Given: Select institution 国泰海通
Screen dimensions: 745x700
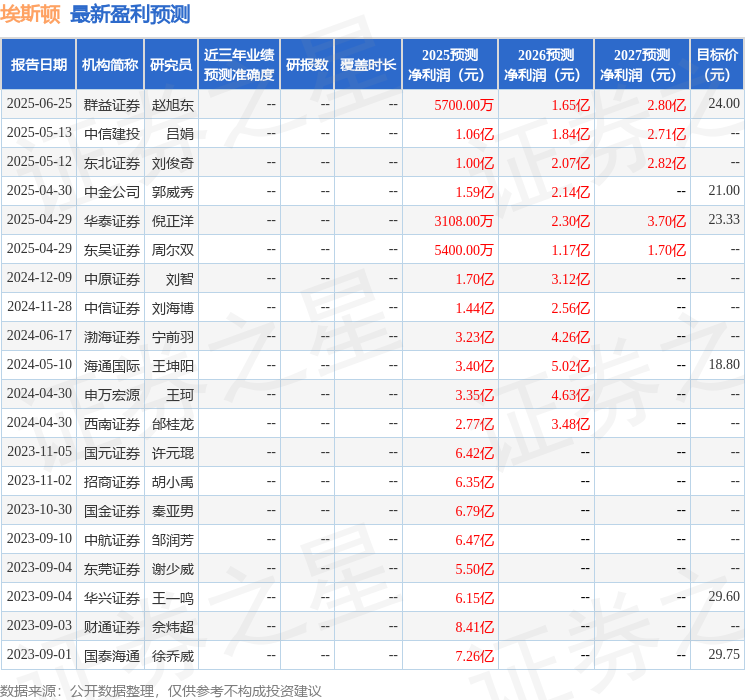Looking at the screenshot, I should pos(112,656).
